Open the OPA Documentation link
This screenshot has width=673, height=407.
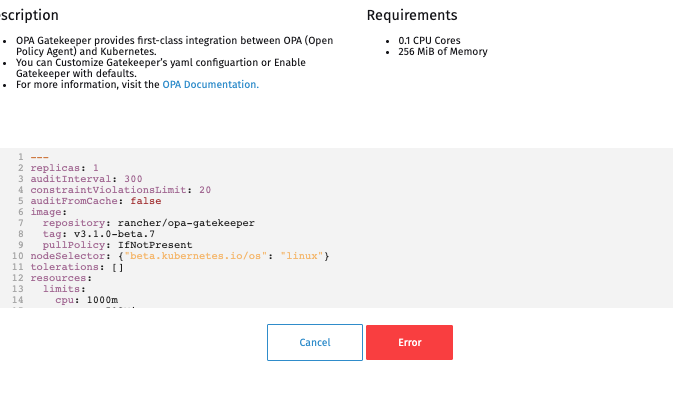210,85
